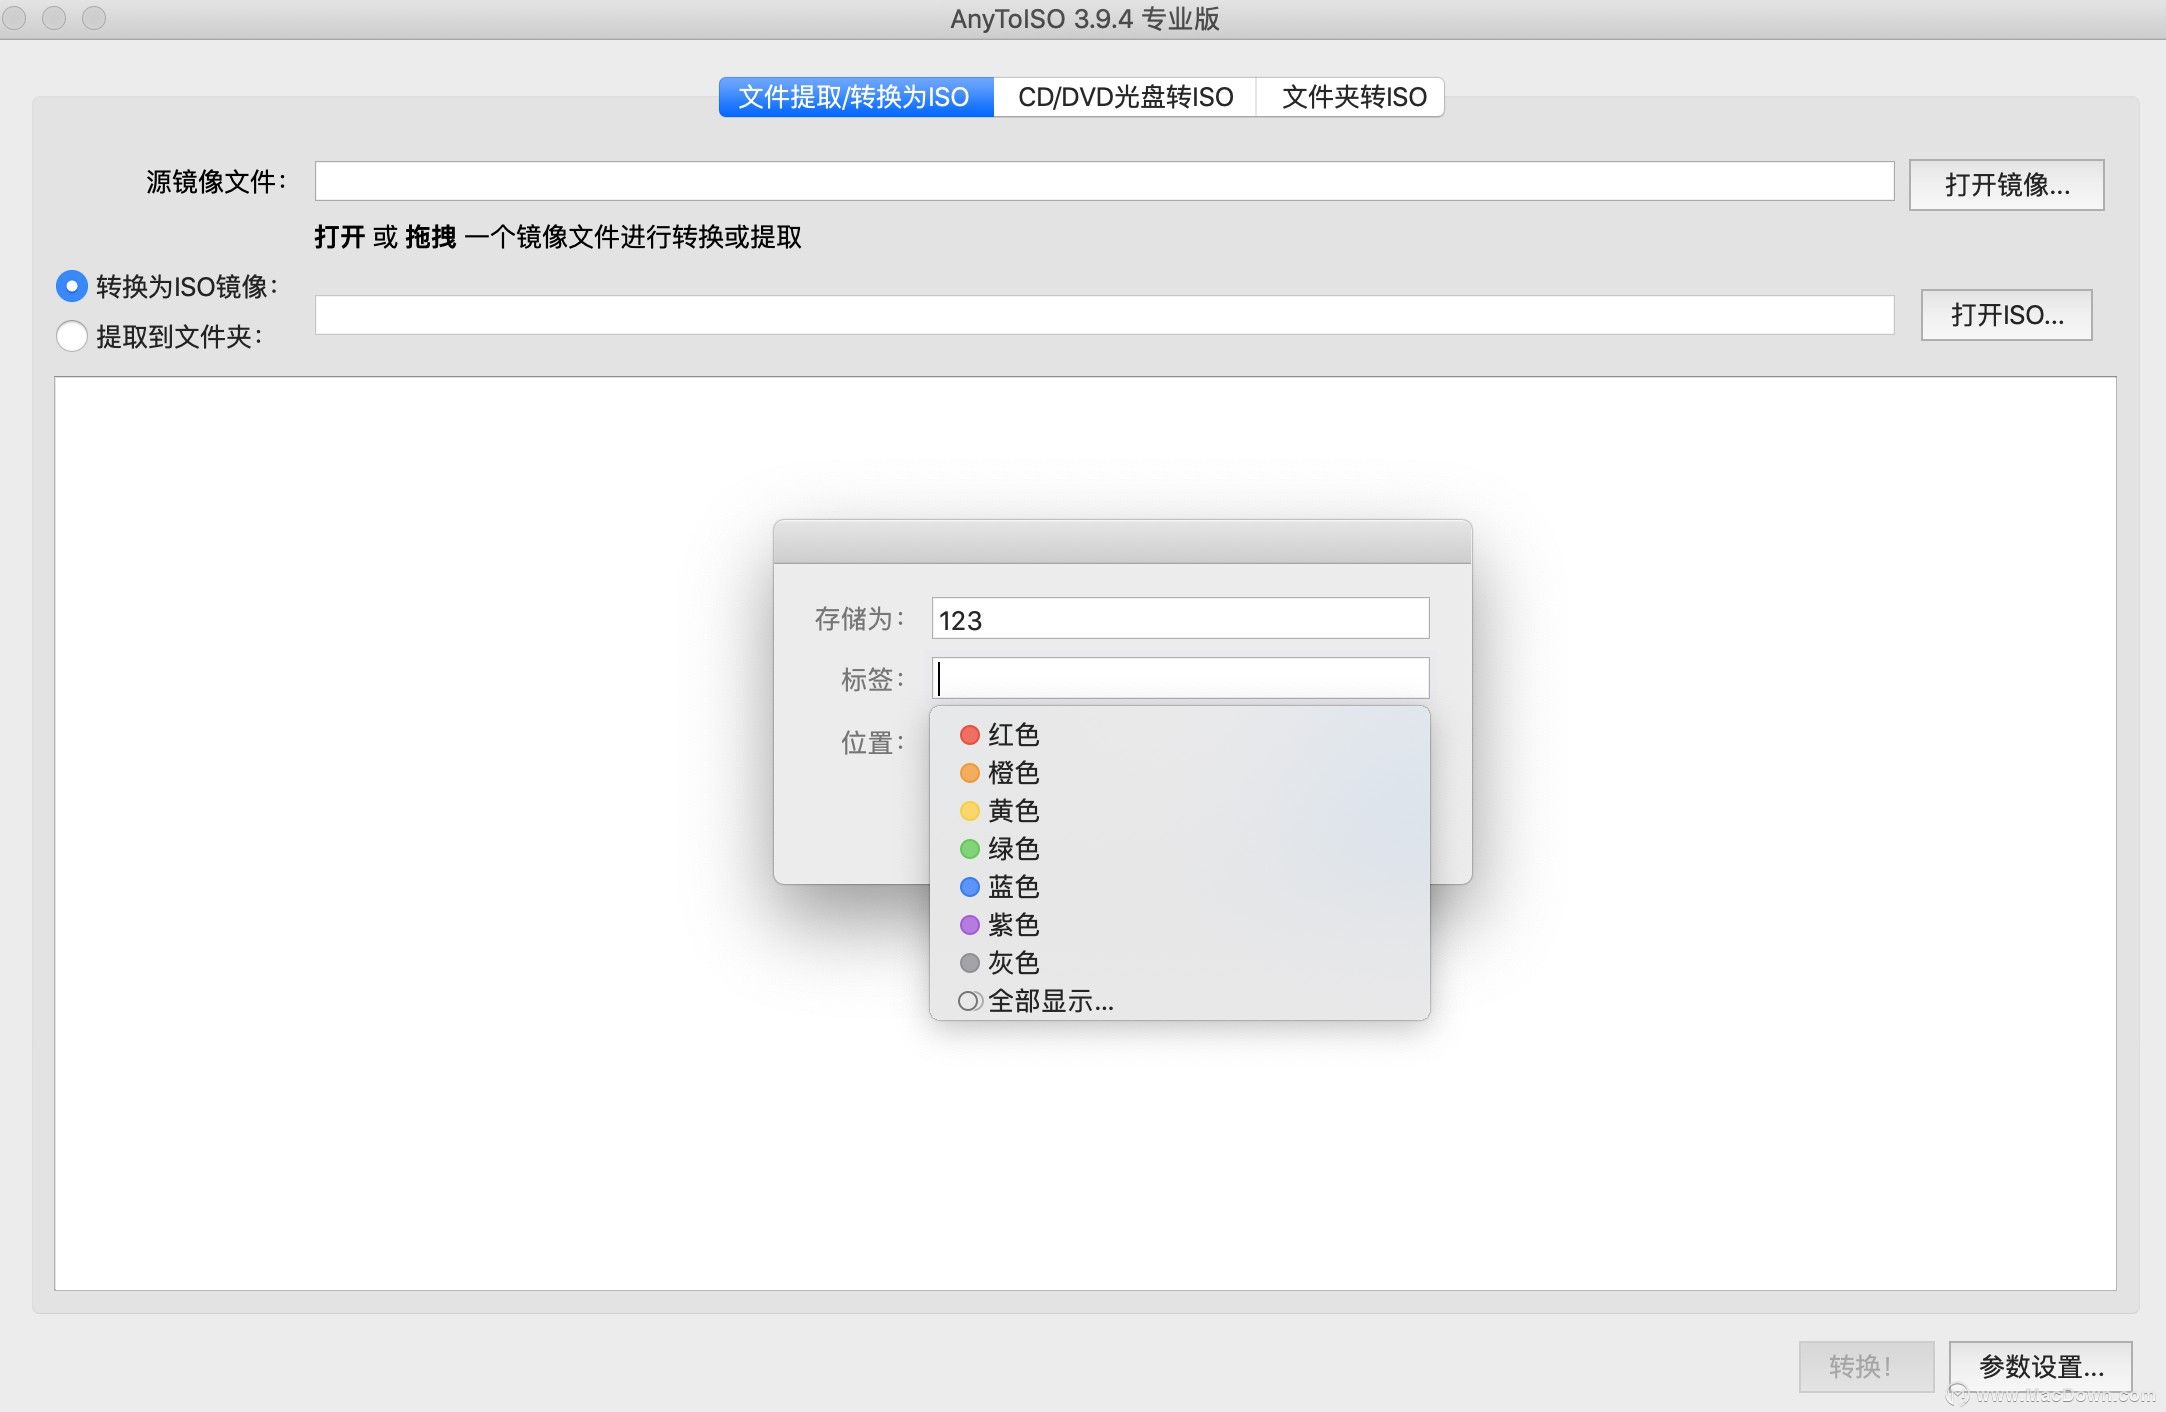2166x1412 pixels.
Task: Select the 提取到文件夹 radio button
Action: pyautogui.click(x=71, y=336)
